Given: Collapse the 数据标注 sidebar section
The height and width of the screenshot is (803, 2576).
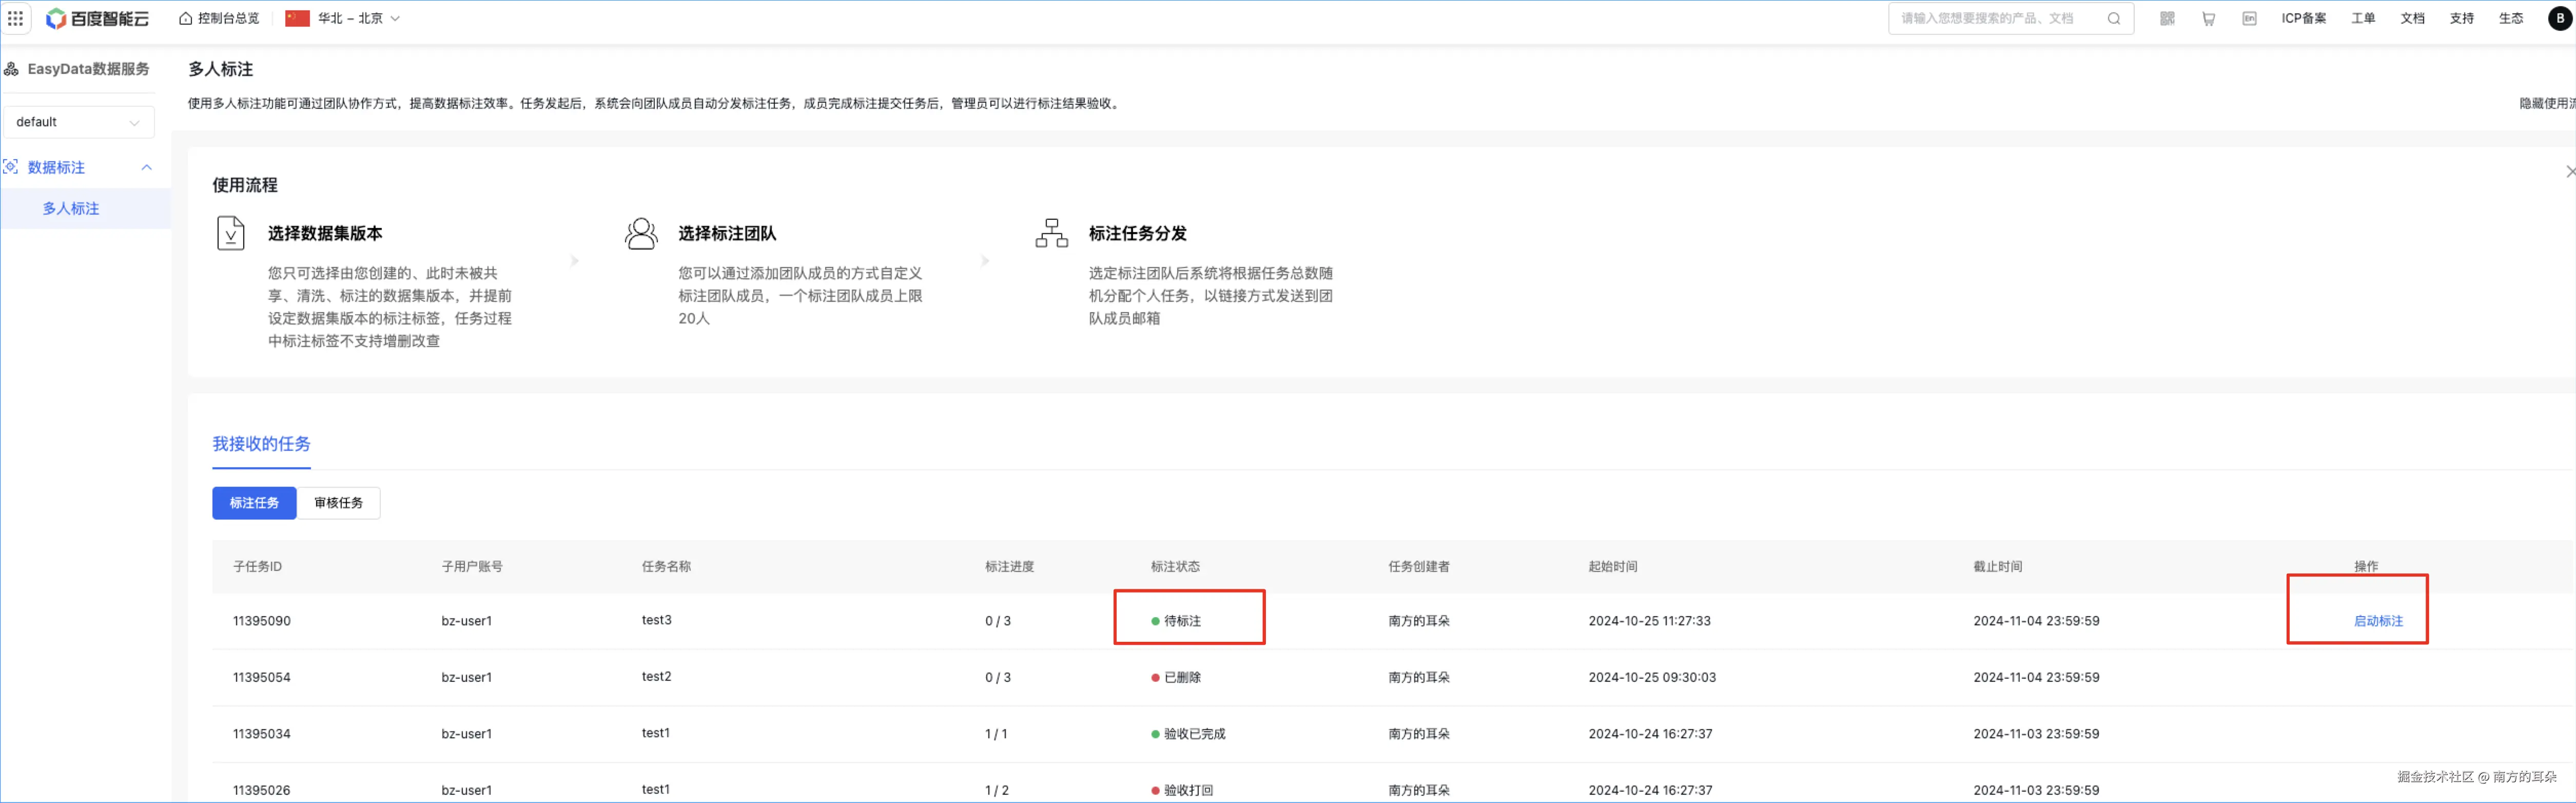Looking at the screenshot, I should point(146,167).
